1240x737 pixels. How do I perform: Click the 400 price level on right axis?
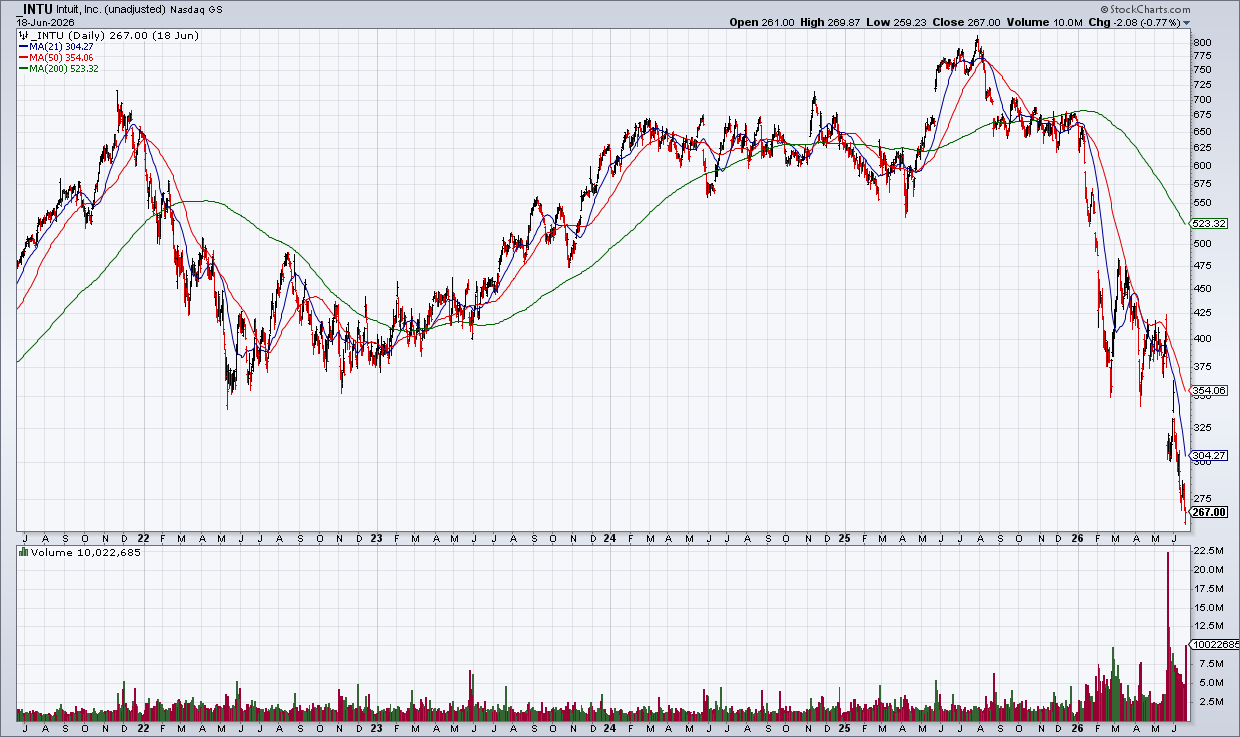[x=1201, y=339]
